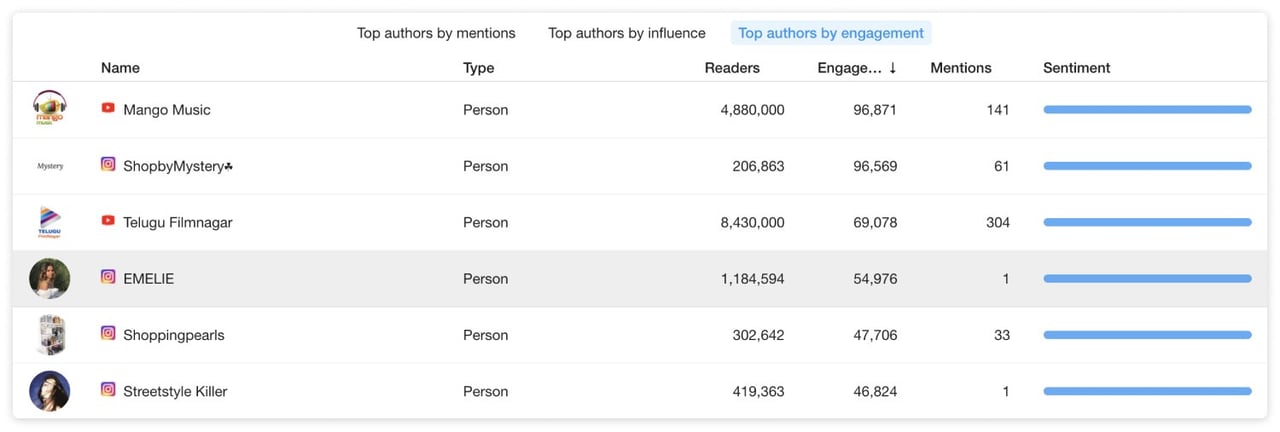1280x432 pixels.
Task: Click Streetstyle Killer readers value 419,363
Action: (x=758, y=391)
